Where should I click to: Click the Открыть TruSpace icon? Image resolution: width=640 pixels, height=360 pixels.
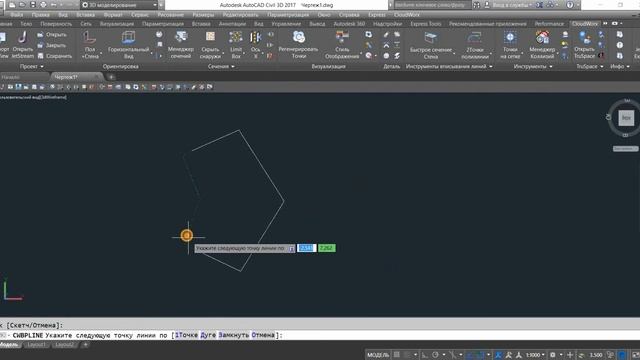584,38
